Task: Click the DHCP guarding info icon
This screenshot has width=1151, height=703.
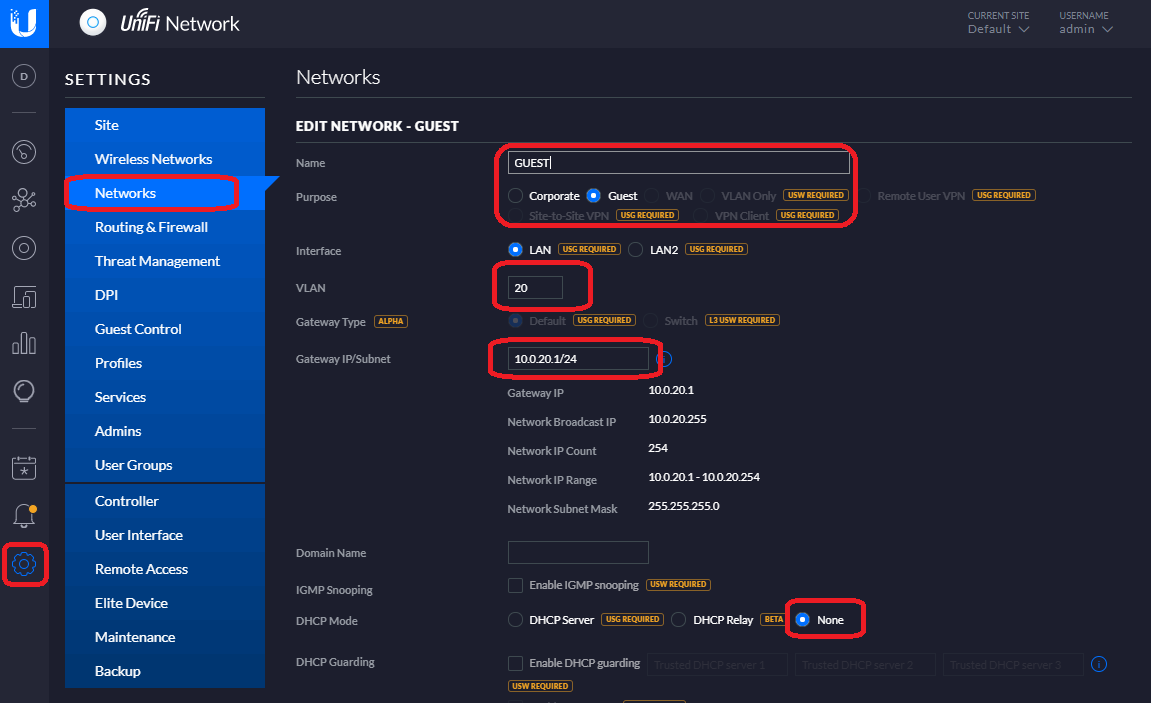Action: (x=1099, y=664)
